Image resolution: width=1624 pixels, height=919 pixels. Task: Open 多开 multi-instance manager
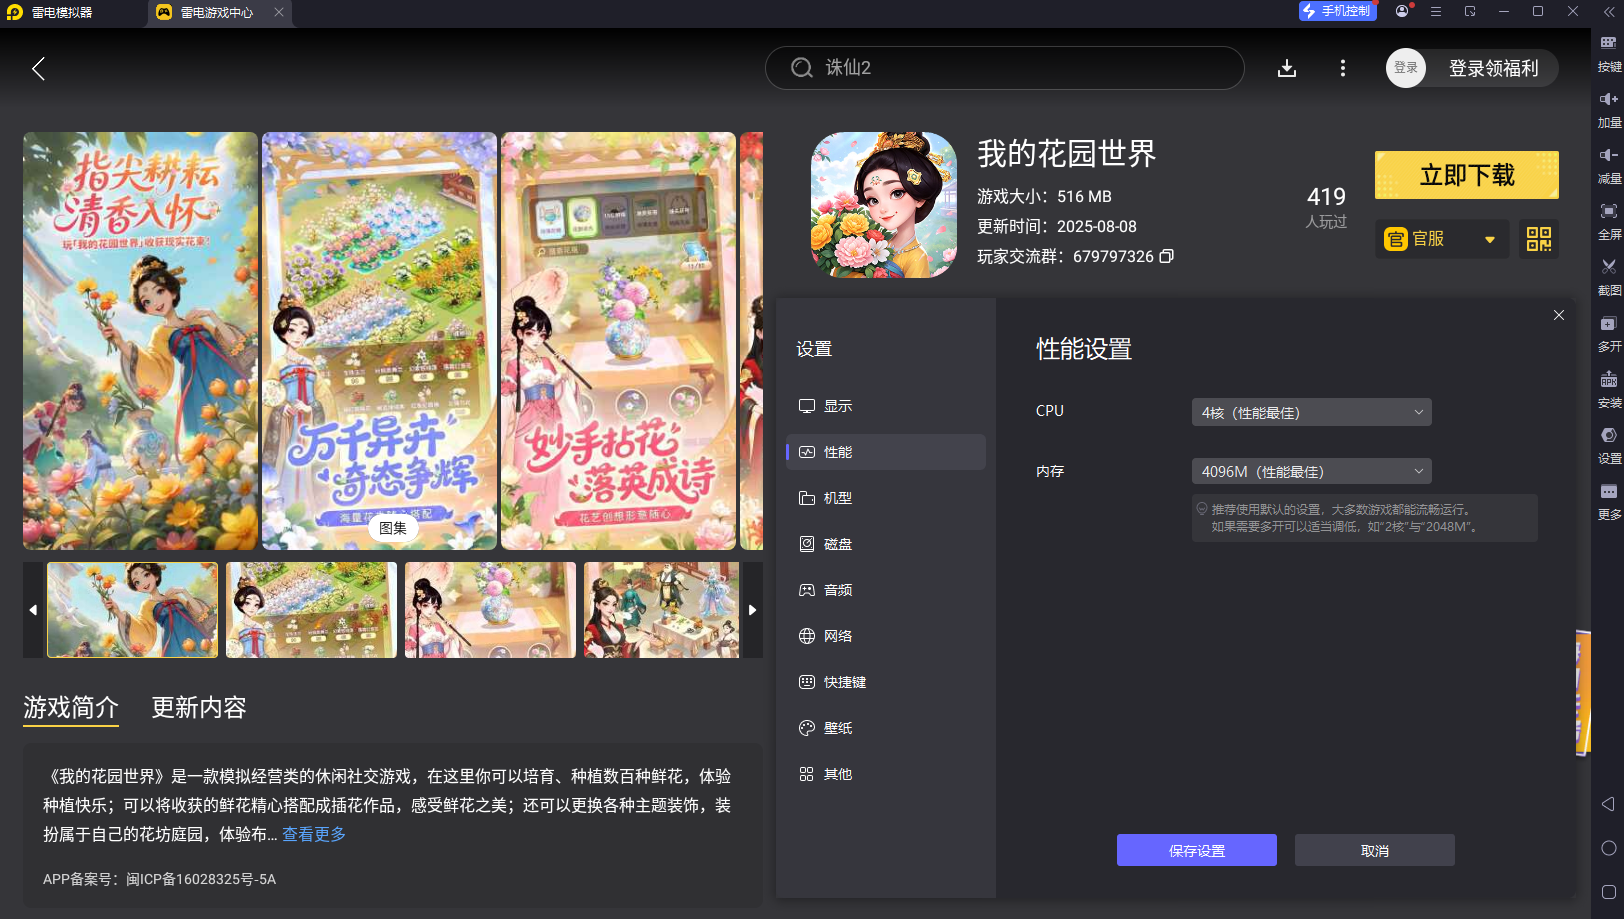1609,334
